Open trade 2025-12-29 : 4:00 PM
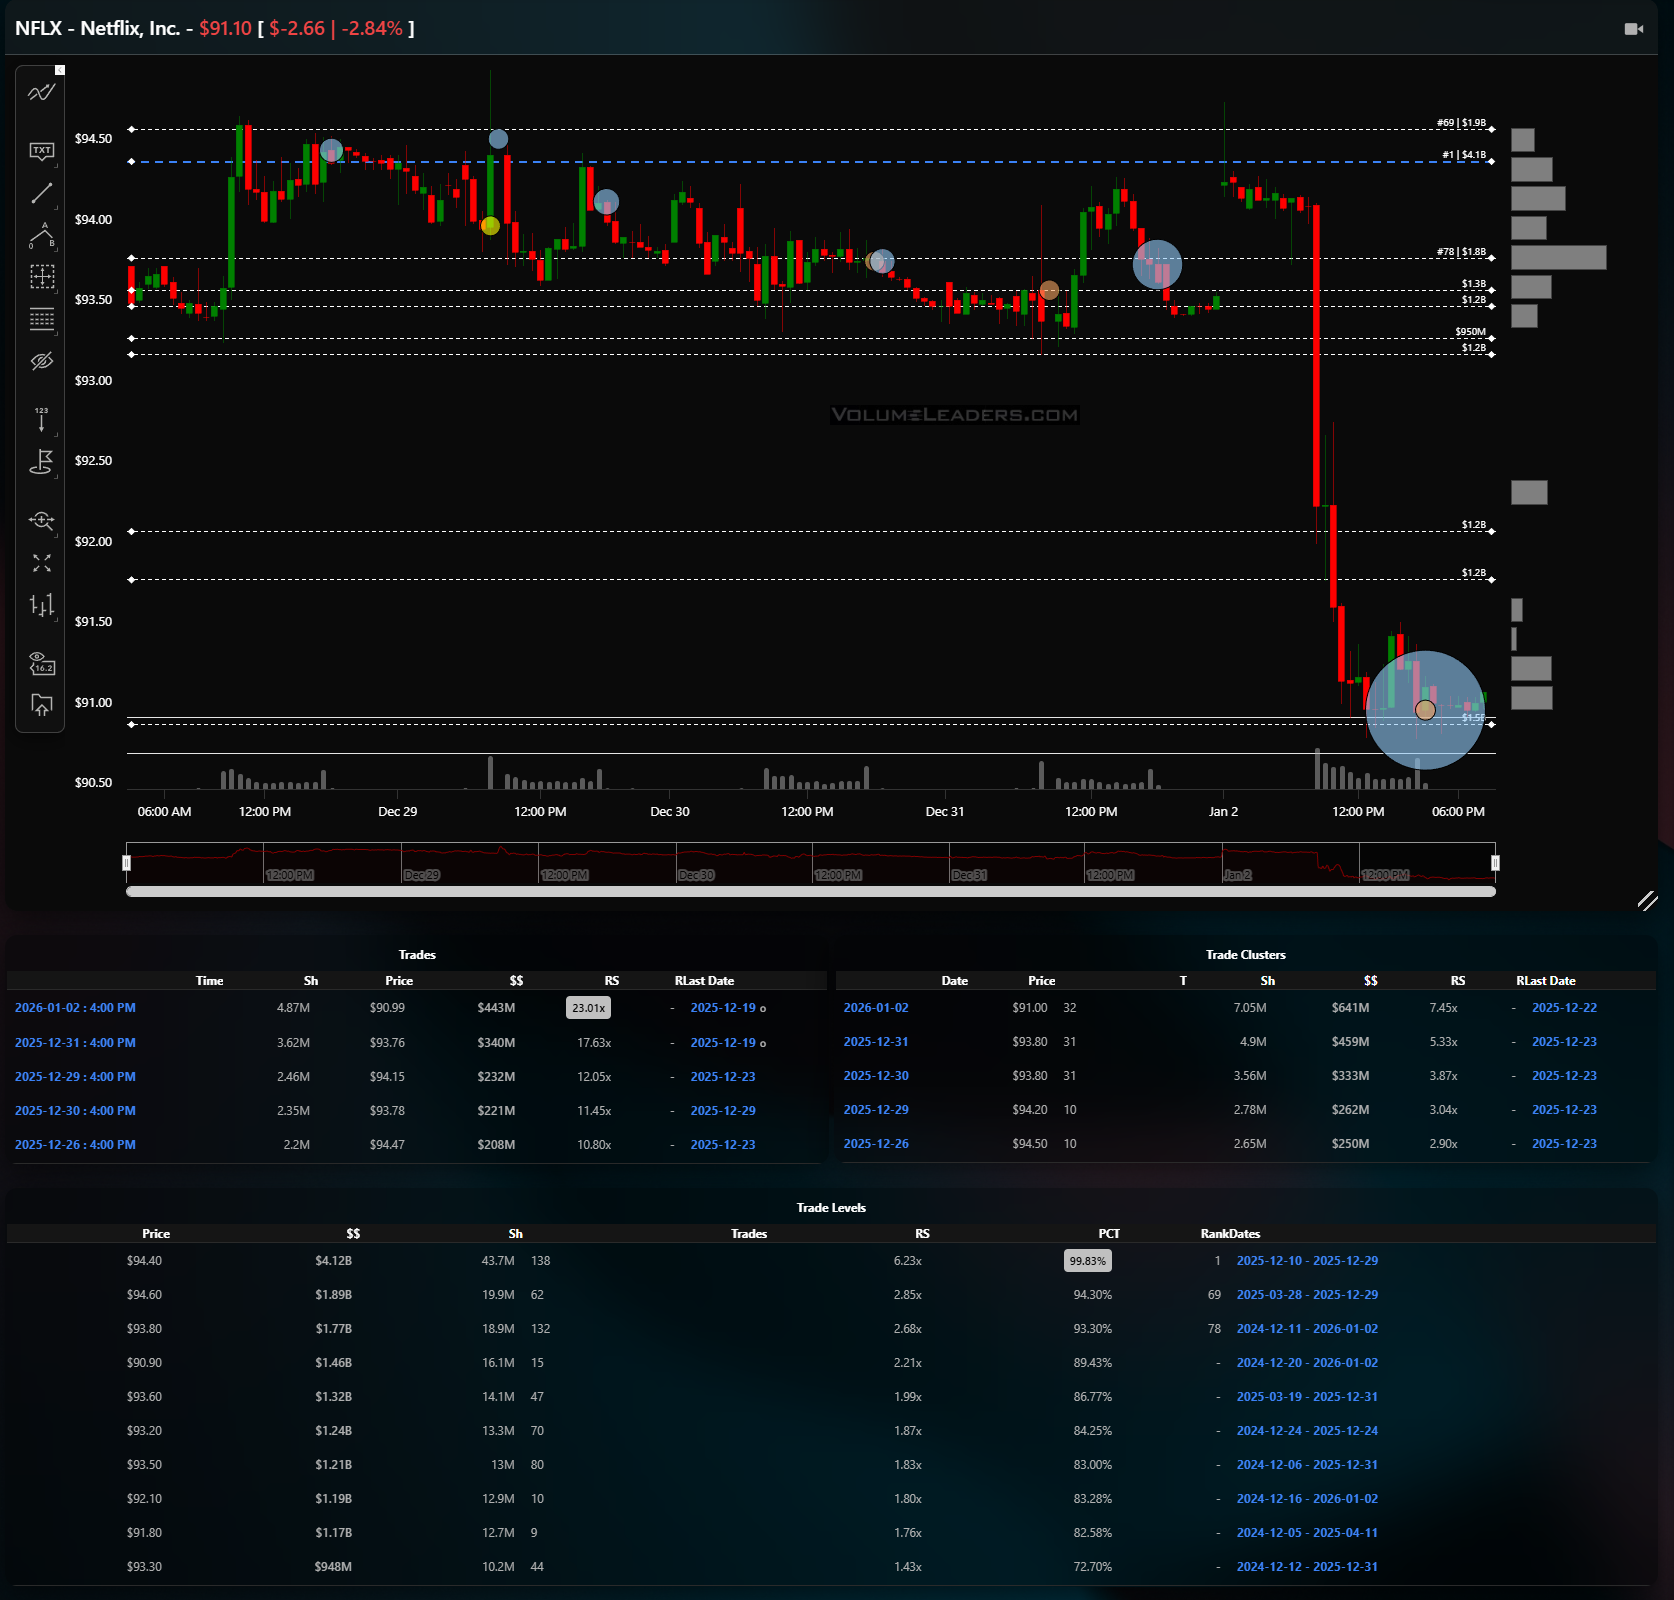The height and width of the screenshot is (1600, 1674). click(x=75, y=1077)
